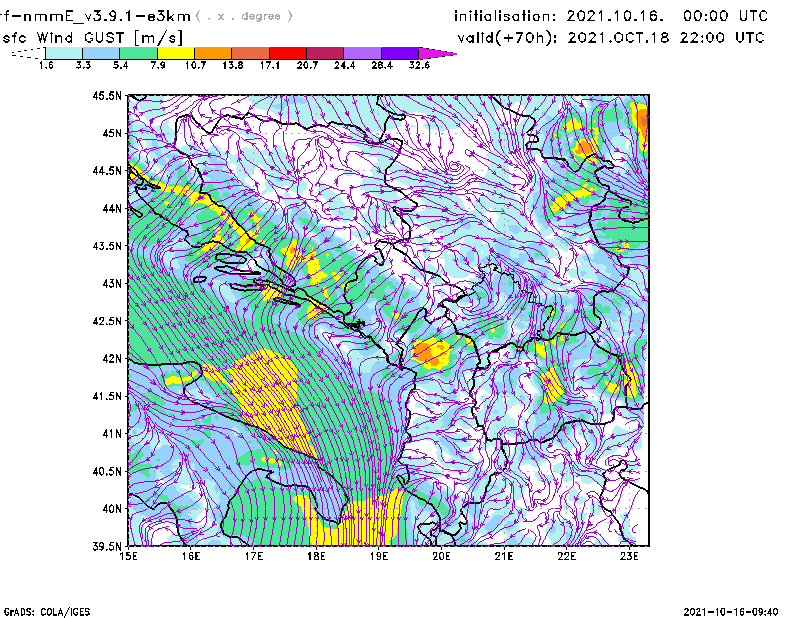
Task: Click legend value 20.7
Action: point(307,65)
